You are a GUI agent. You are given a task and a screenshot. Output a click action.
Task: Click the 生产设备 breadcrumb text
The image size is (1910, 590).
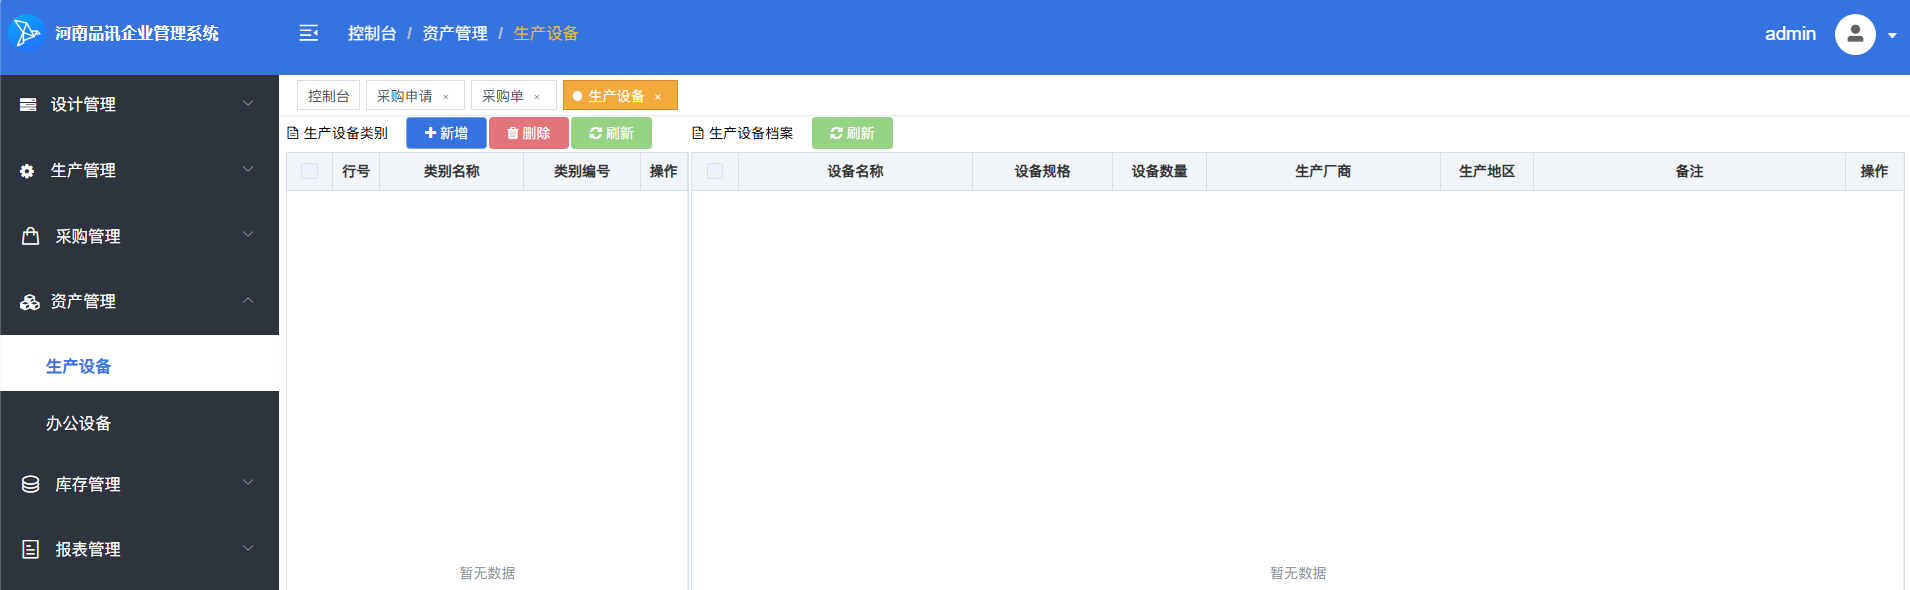[546, 33]
